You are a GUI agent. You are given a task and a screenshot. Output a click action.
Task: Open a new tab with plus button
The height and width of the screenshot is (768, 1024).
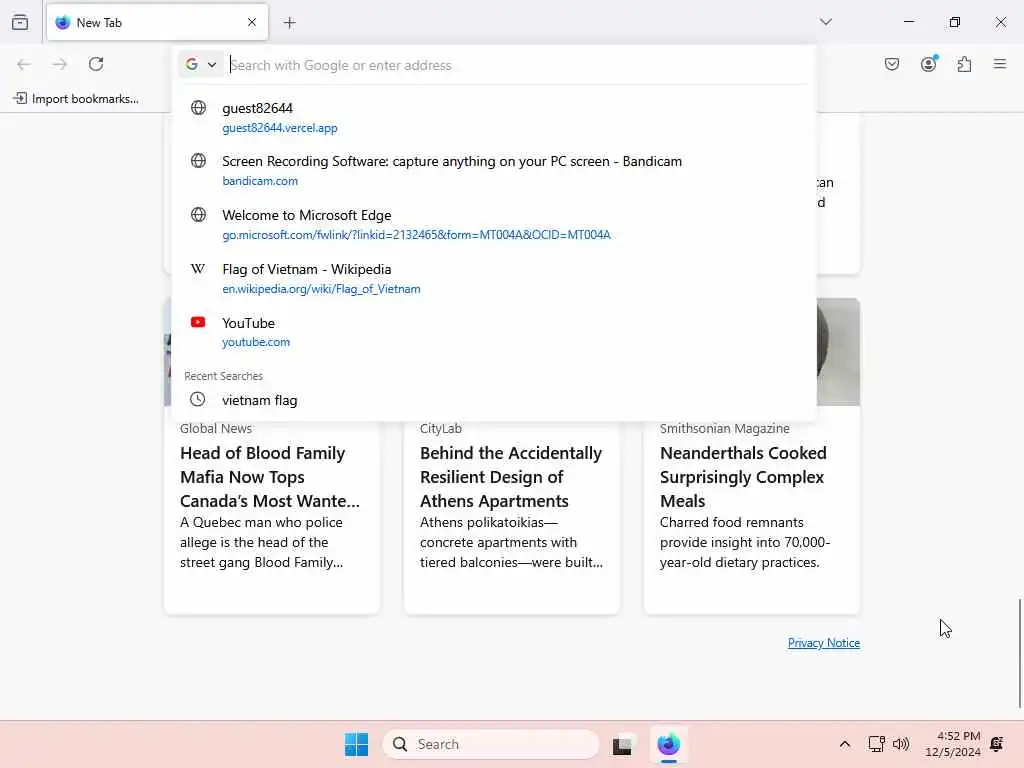289,23
